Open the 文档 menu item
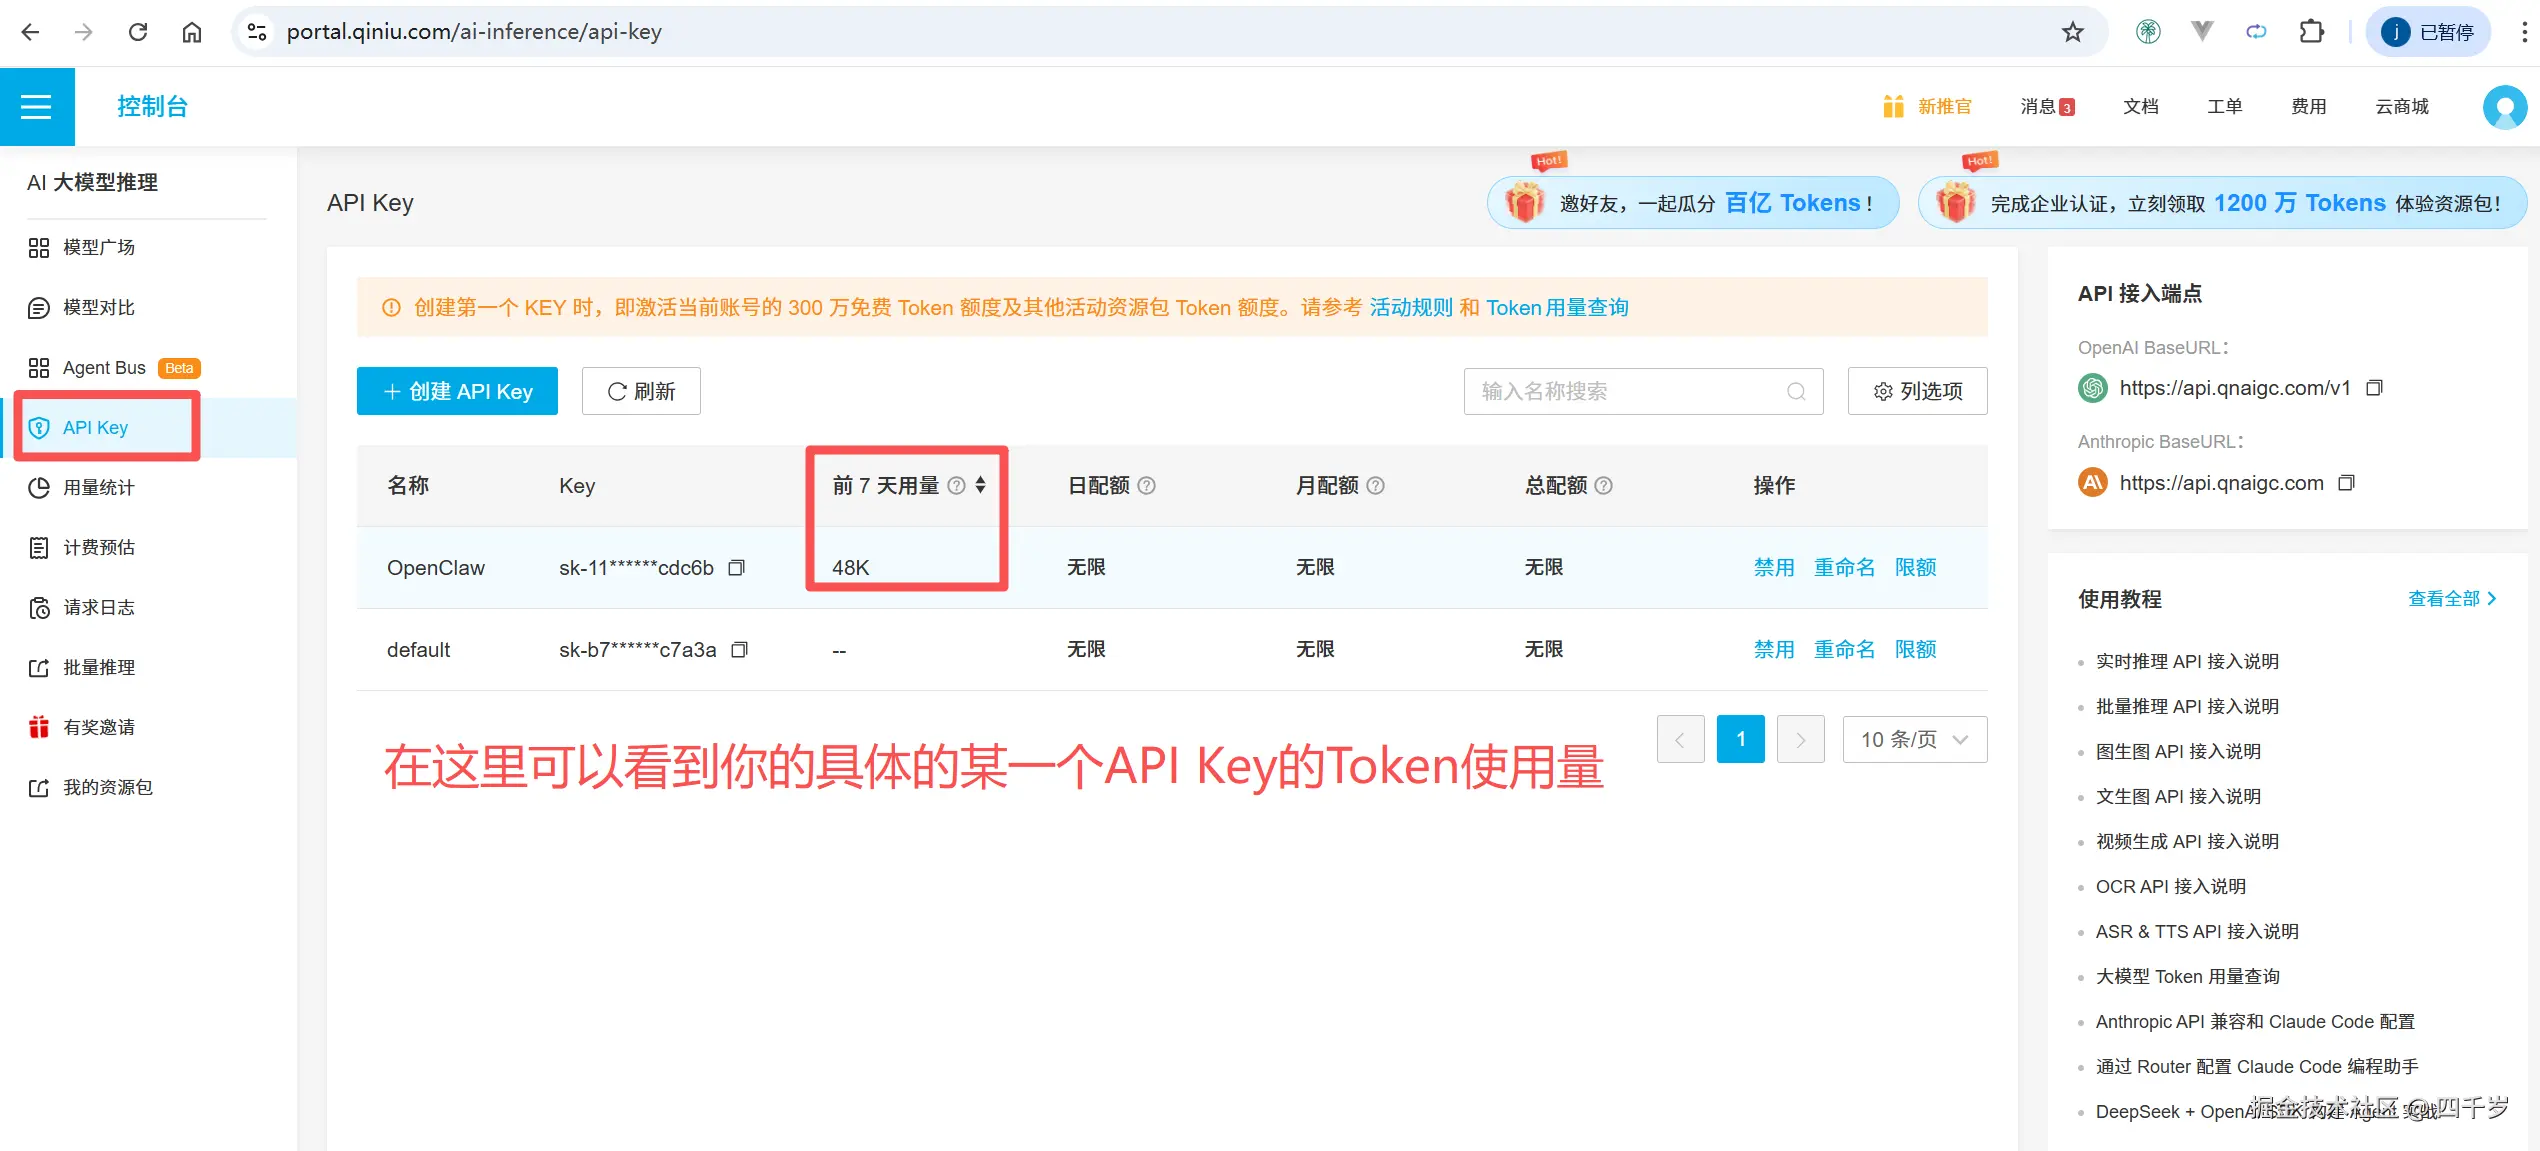The height and width of the screenshot is (1151, 2540). click(x=2141, y=106)
